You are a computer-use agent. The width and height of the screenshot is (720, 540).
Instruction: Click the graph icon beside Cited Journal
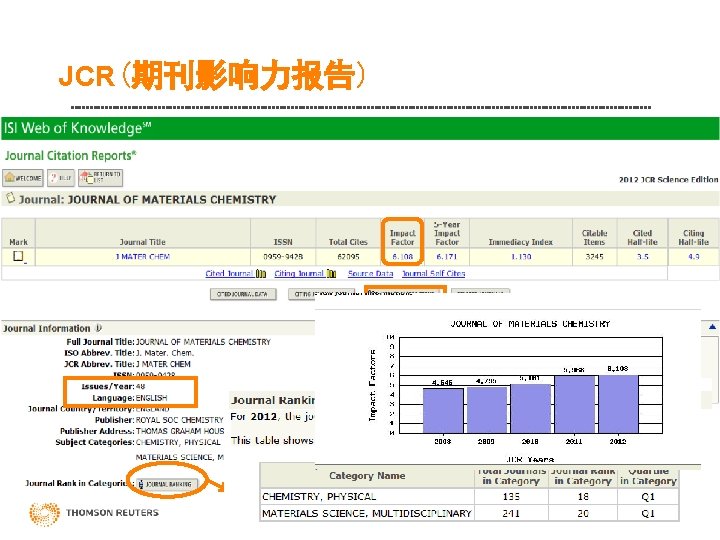(x=261, y=274)
